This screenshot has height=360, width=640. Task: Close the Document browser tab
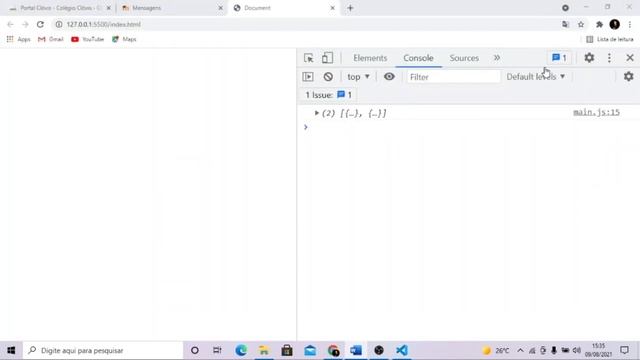332,8
